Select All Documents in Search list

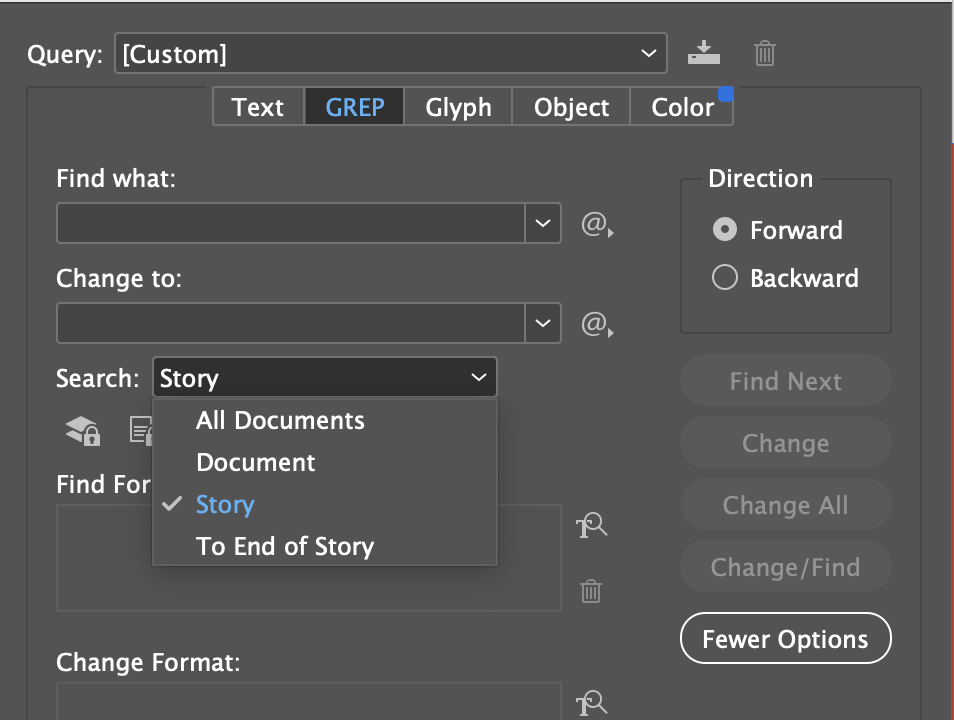coord(280,420)
